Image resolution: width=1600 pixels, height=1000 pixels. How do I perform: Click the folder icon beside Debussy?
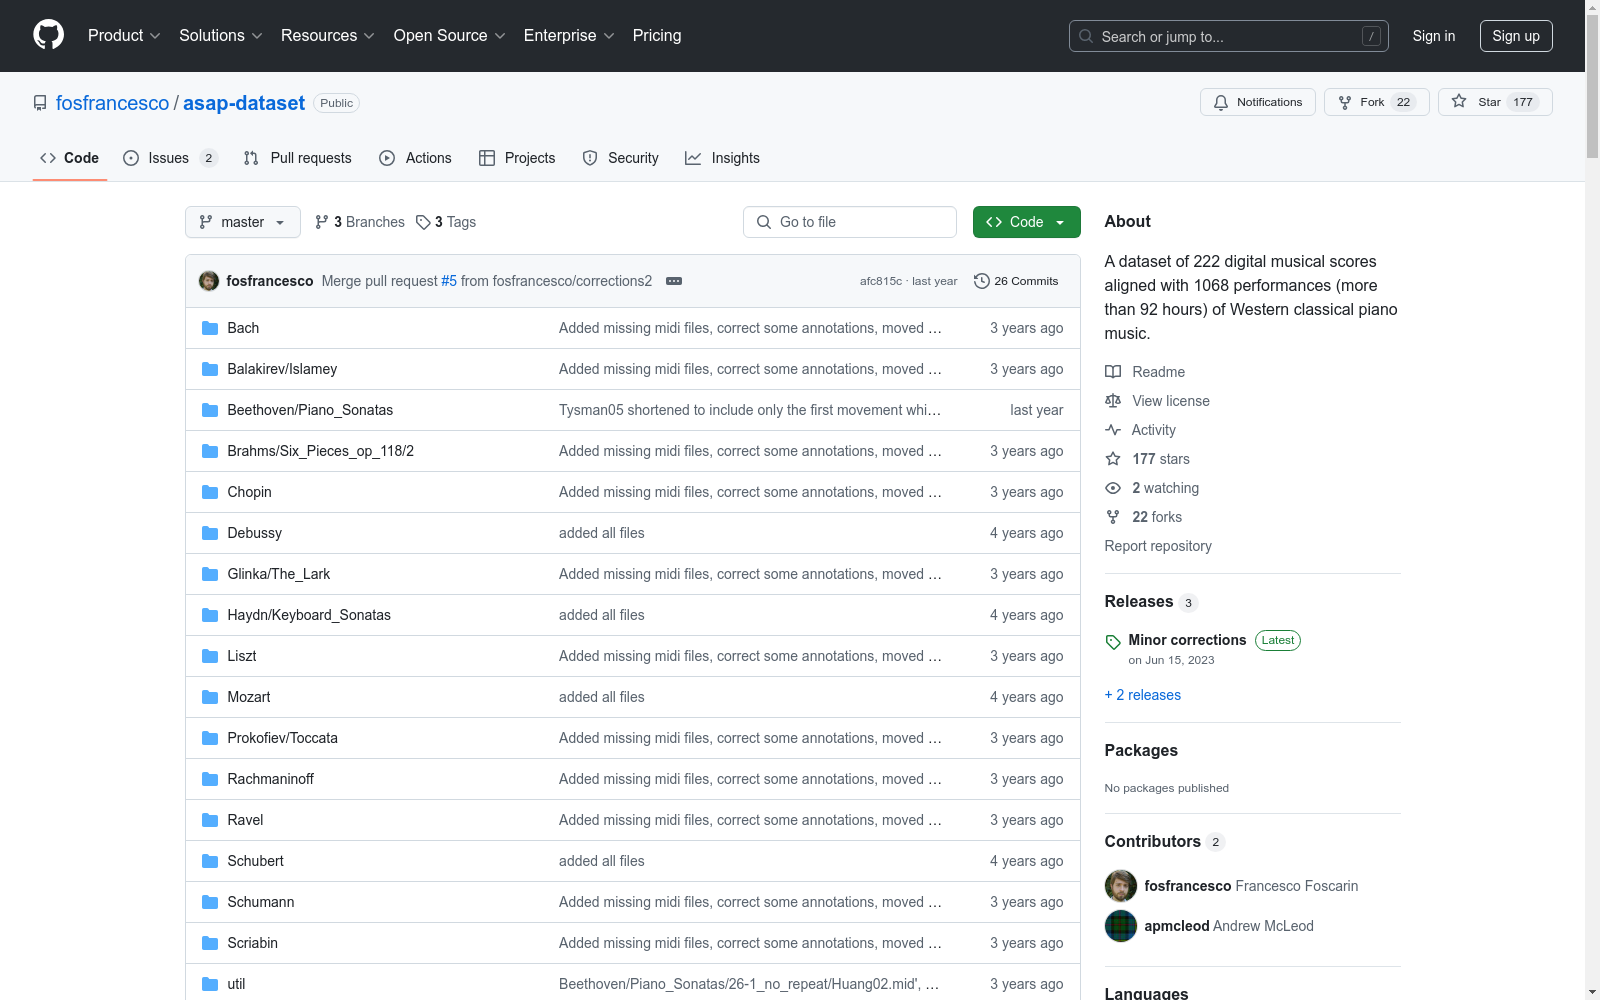coord(210,533)
